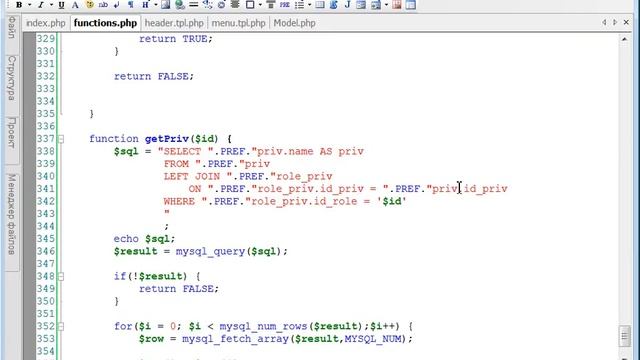Click the last table-layout toolbar icon
640x360 pixels.
click(x=411, y=5)
